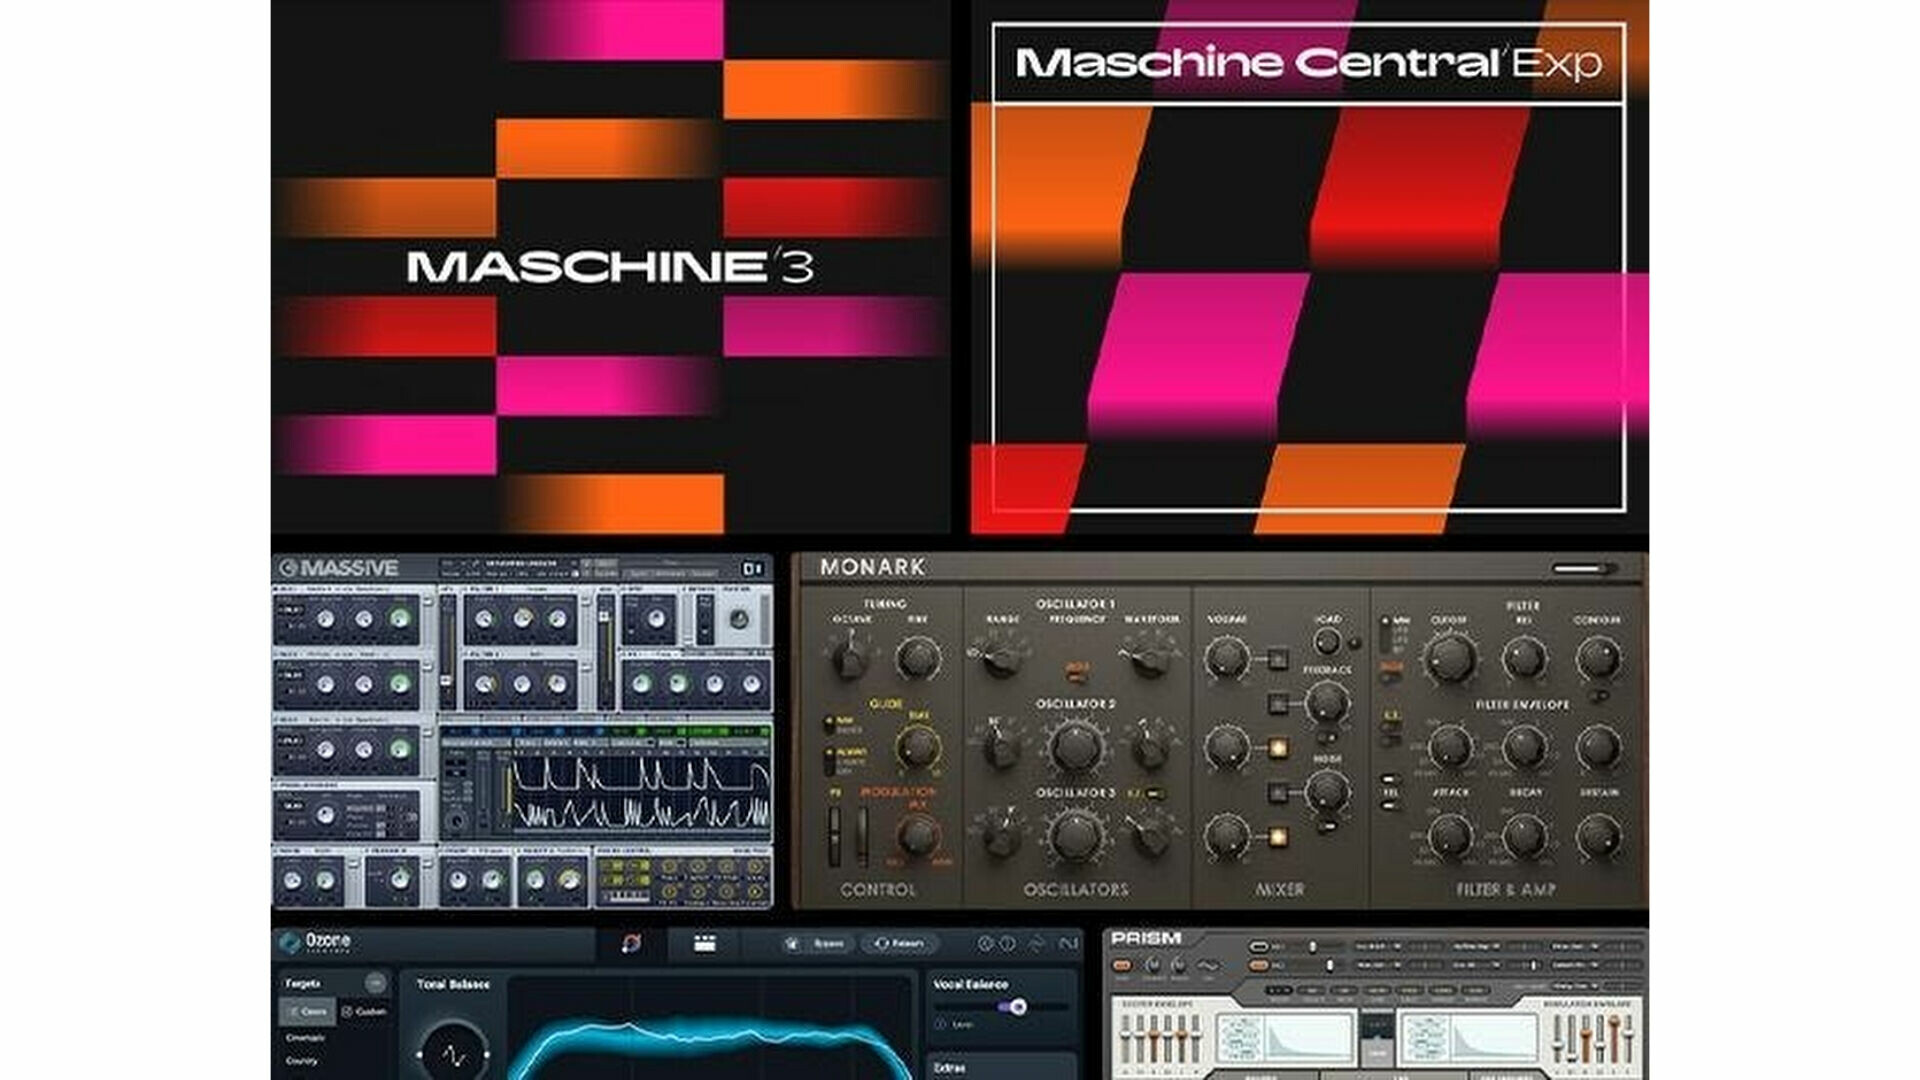Open the Ozone assistant view icon
This screenshot has height=1080, width=1920.
(x=631, y=943)
